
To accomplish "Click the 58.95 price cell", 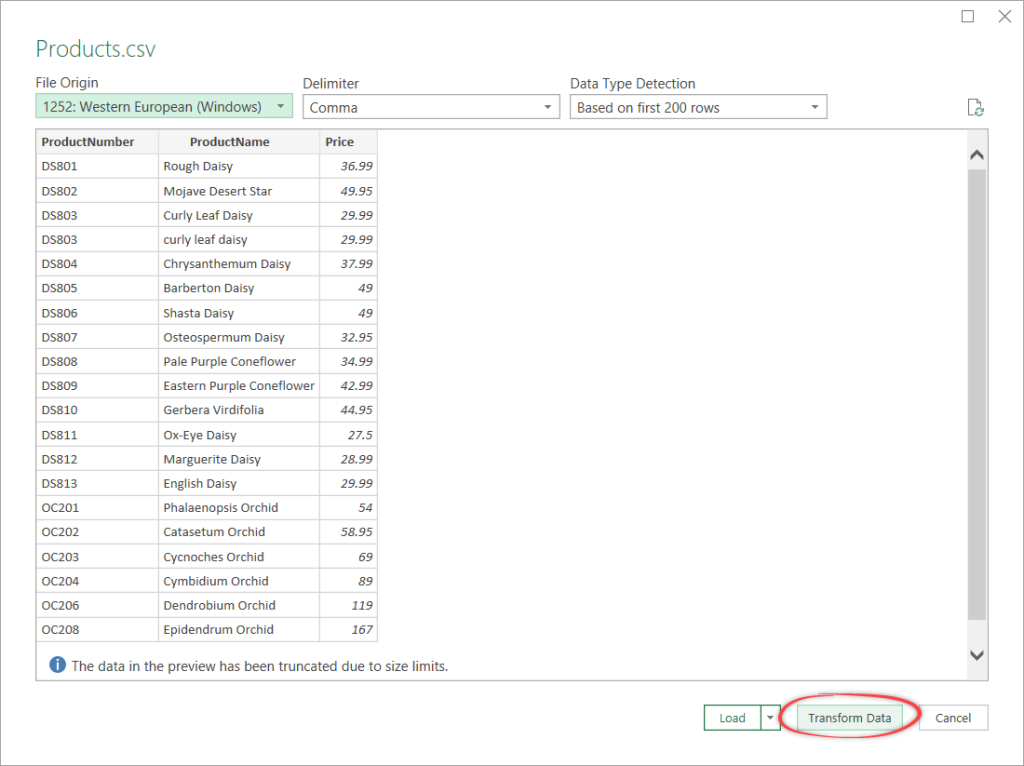I will click(x=348, y=532).
